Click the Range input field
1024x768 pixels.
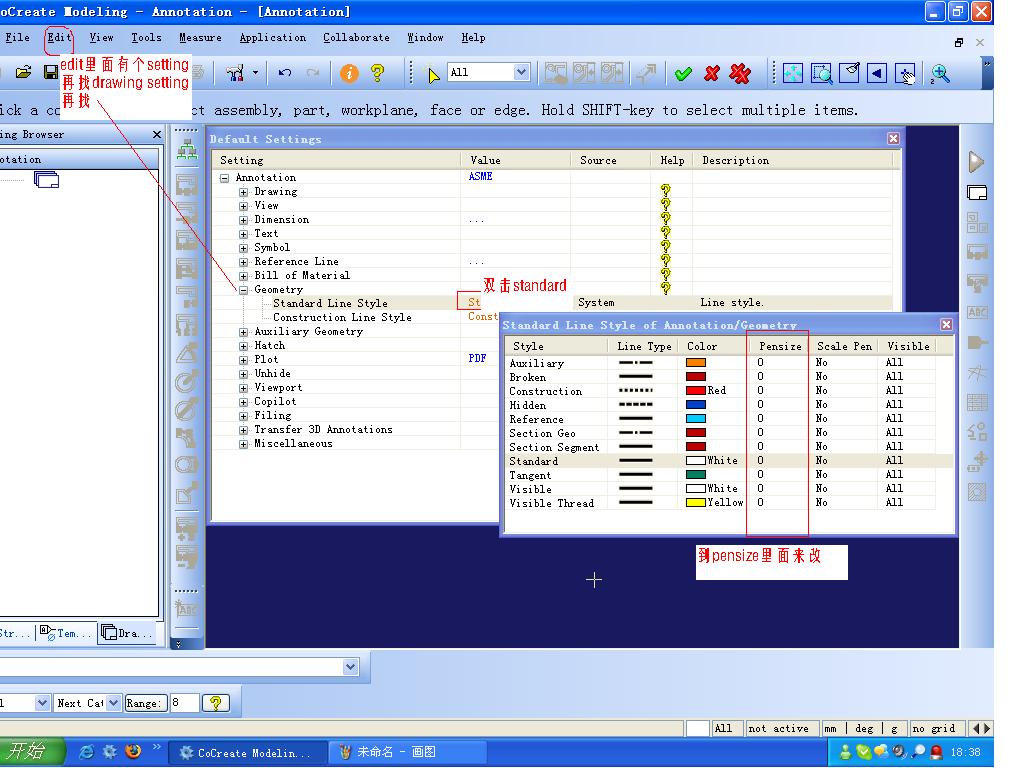point(184,703)
